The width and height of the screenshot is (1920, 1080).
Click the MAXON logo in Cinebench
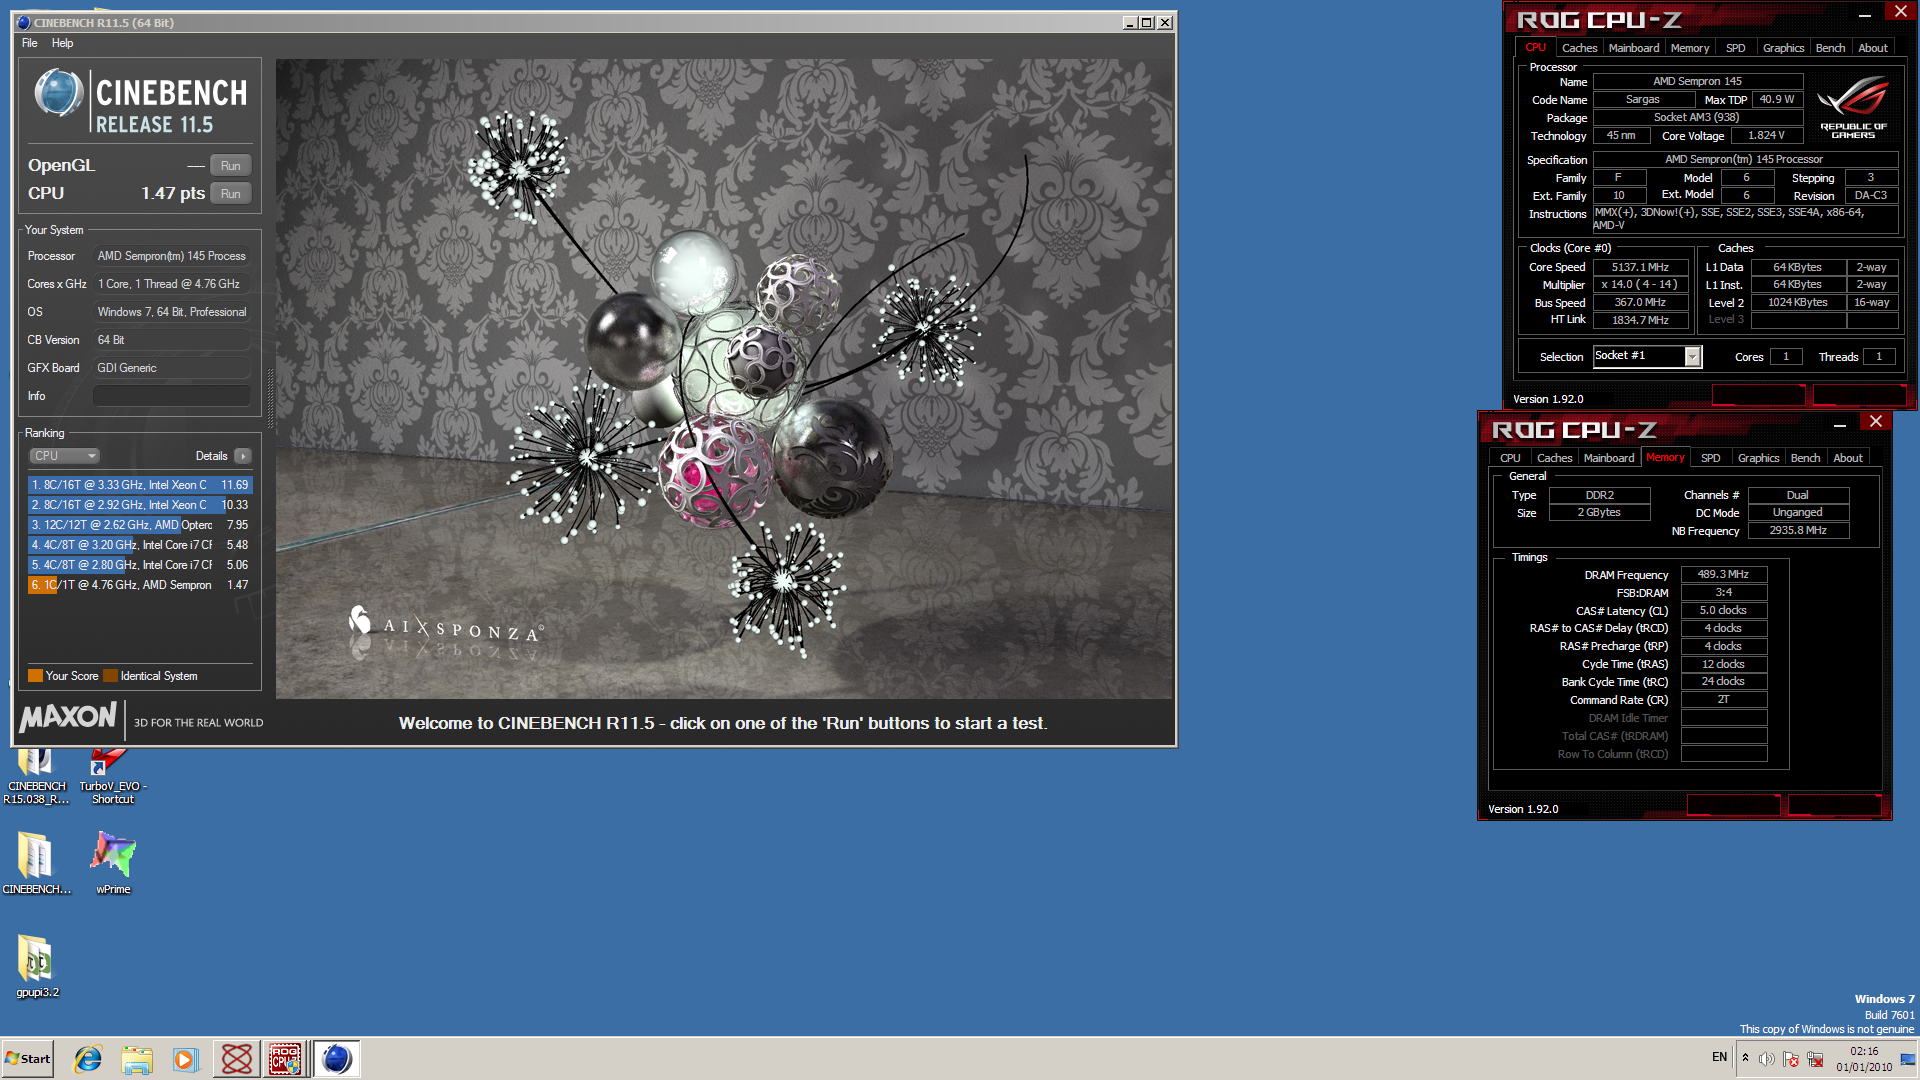(68, 717)
